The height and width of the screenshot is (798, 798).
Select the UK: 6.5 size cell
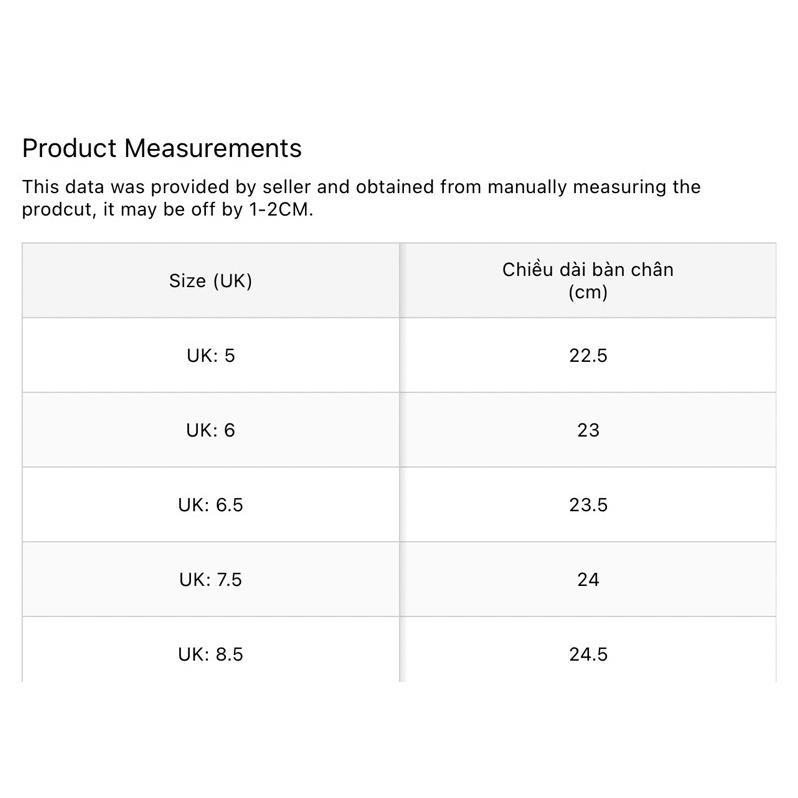pos(211,505)
